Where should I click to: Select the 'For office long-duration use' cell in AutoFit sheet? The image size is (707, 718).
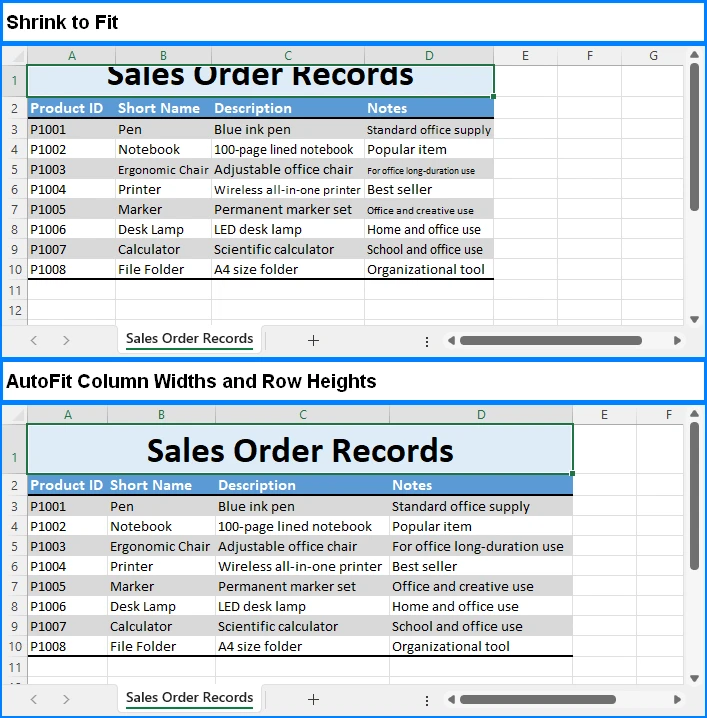coord(478,547)
